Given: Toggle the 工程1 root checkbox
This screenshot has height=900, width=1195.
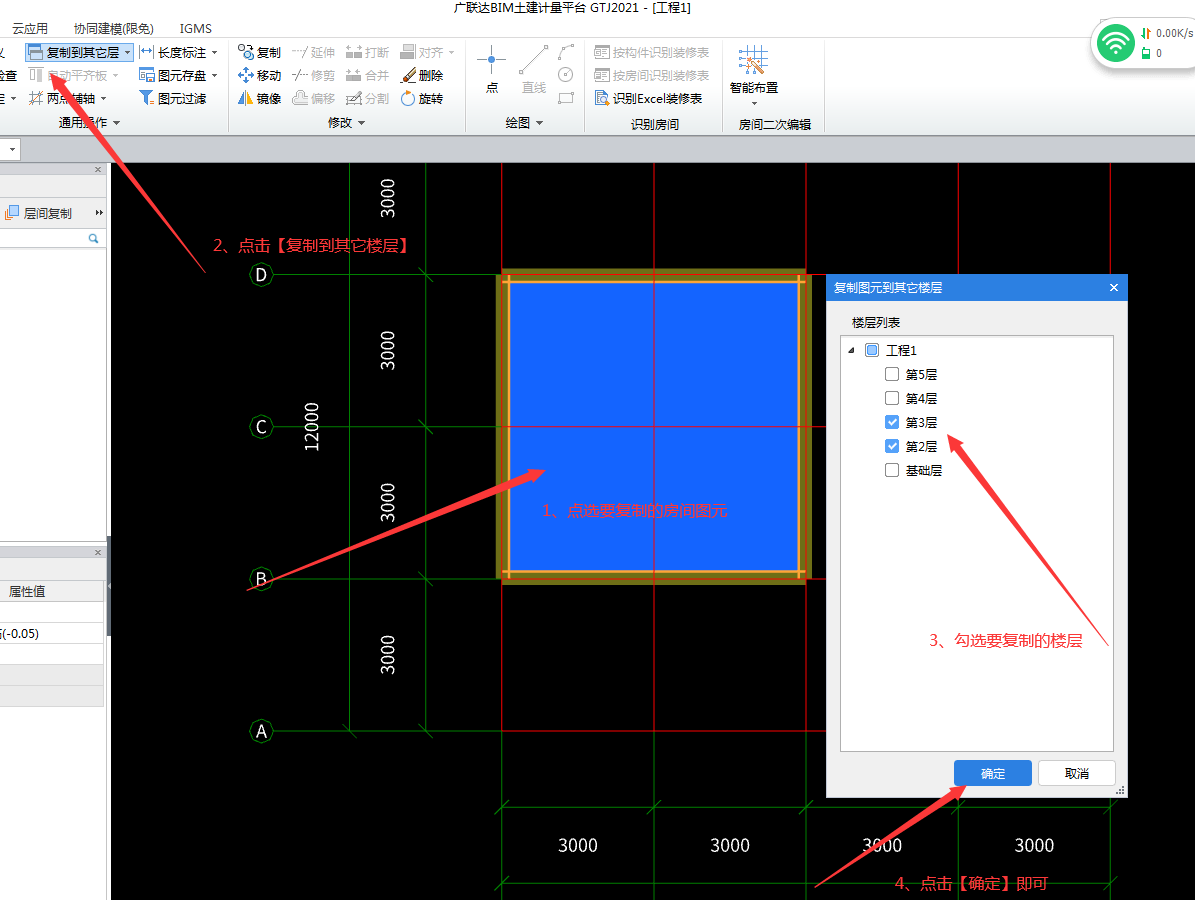Looking at the screenshot, I should (x=872, y=350).
